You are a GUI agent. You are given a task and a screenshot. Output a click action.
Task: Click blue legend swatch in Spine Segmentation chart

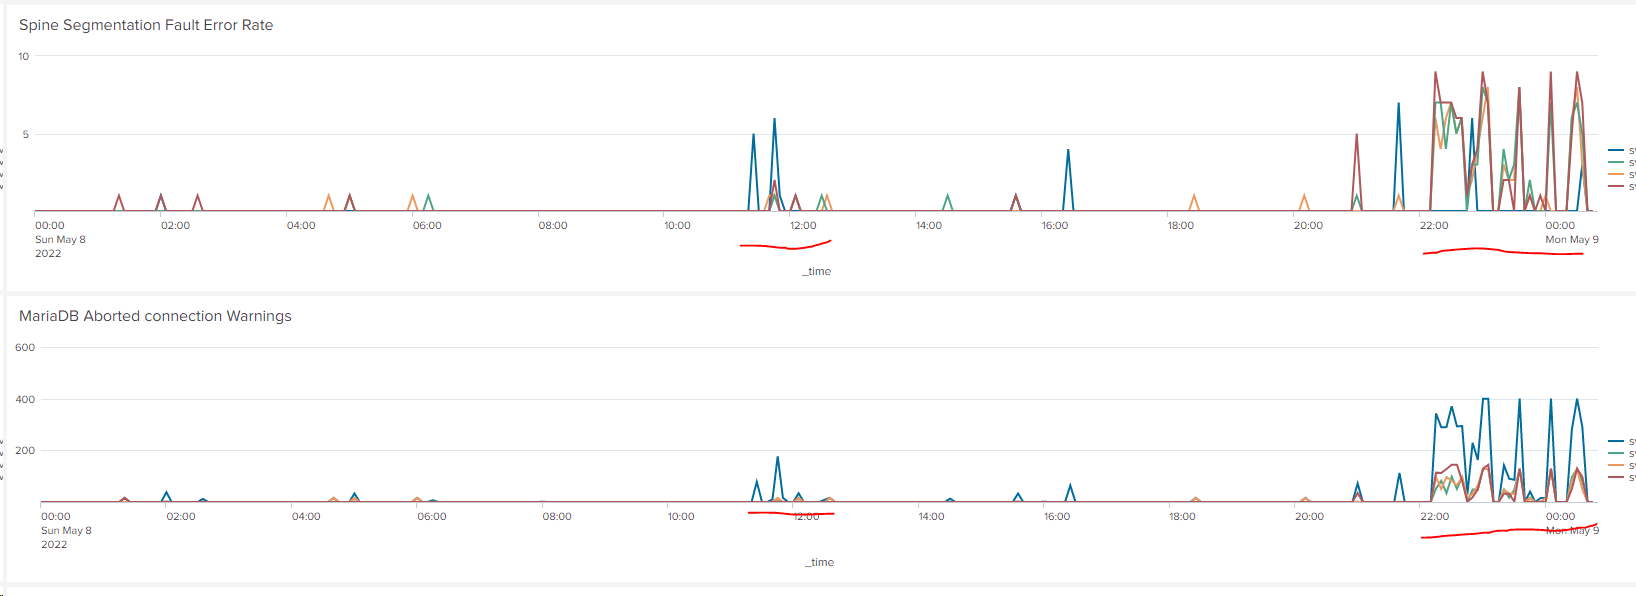click(1616, 150)
